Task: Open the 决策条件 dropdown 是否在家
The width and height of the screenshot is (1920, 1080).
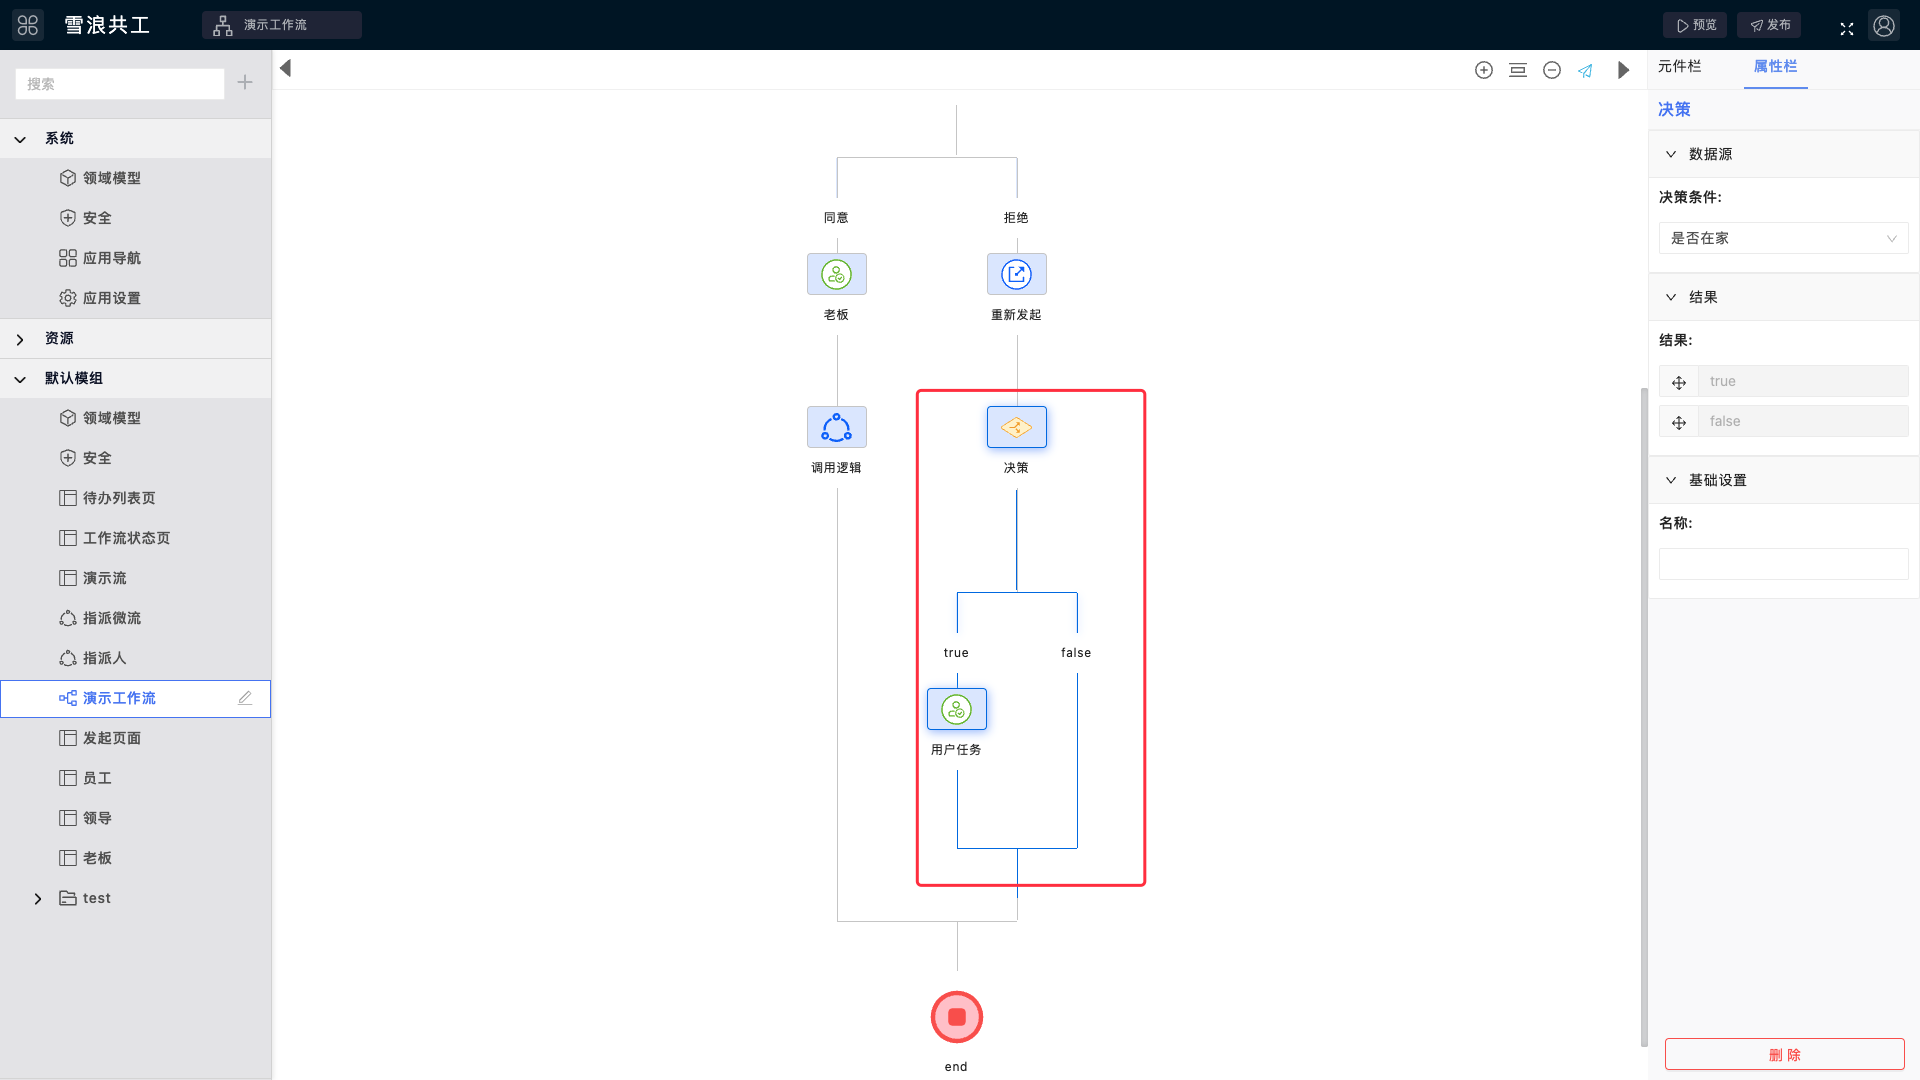Action: [x=1784, y=238]
